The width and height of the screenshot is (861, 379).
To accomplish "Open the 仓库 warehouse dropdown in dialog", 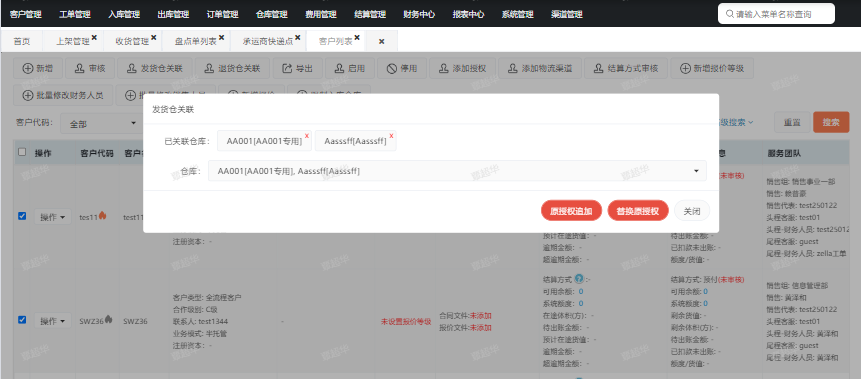I will point(457,171).
